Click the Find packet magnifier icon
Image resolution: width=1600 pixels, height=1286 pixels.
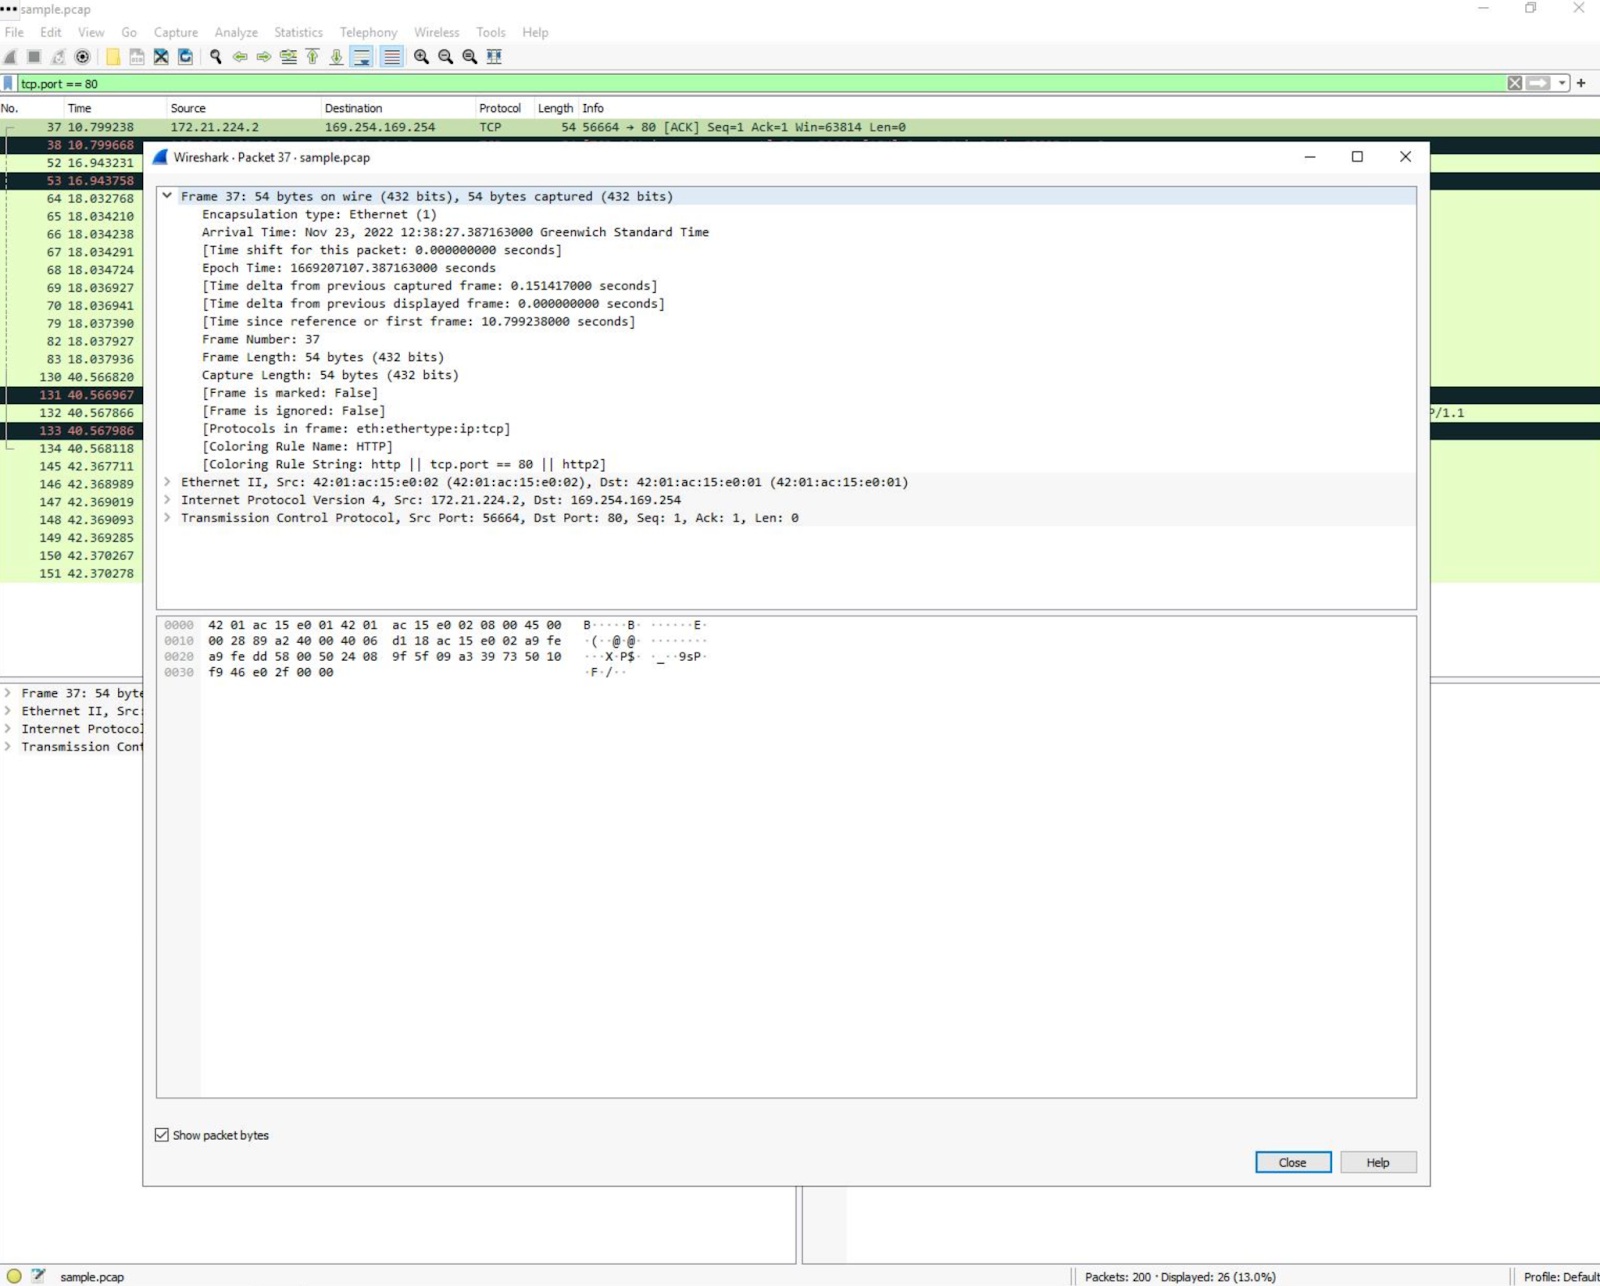tap(215, 57)
